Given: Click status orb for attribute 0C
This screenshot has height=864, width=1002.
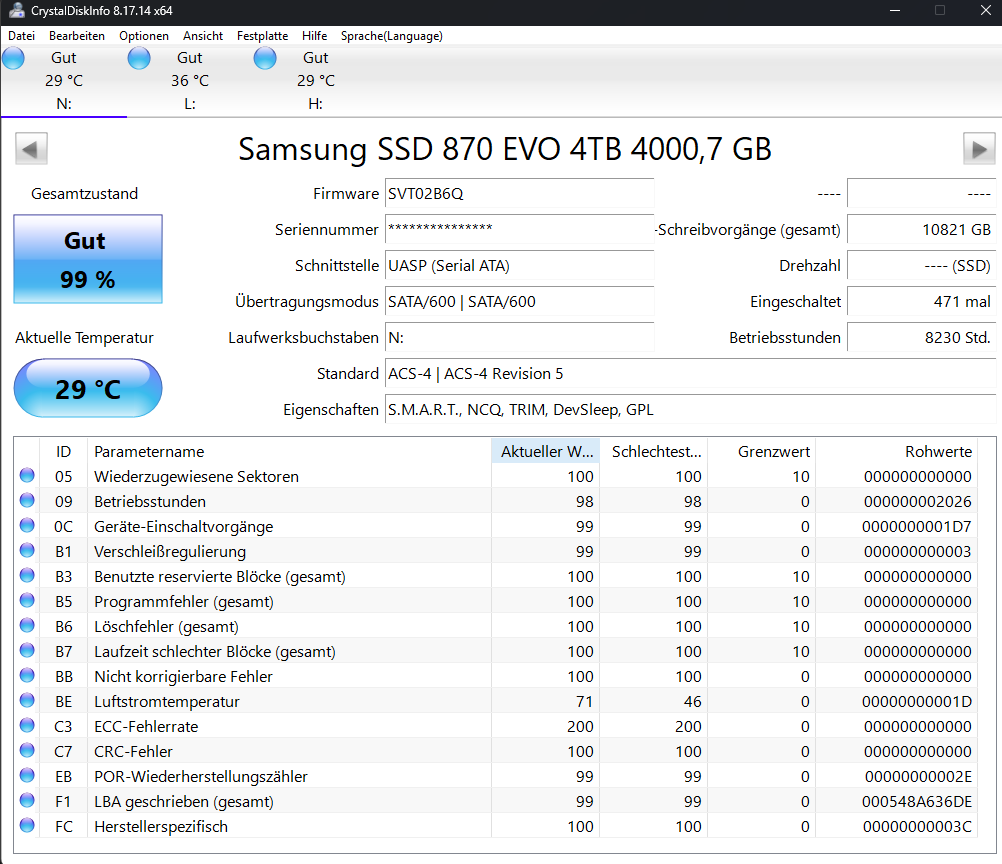Looking at the screenshot, I should (27, 525).
